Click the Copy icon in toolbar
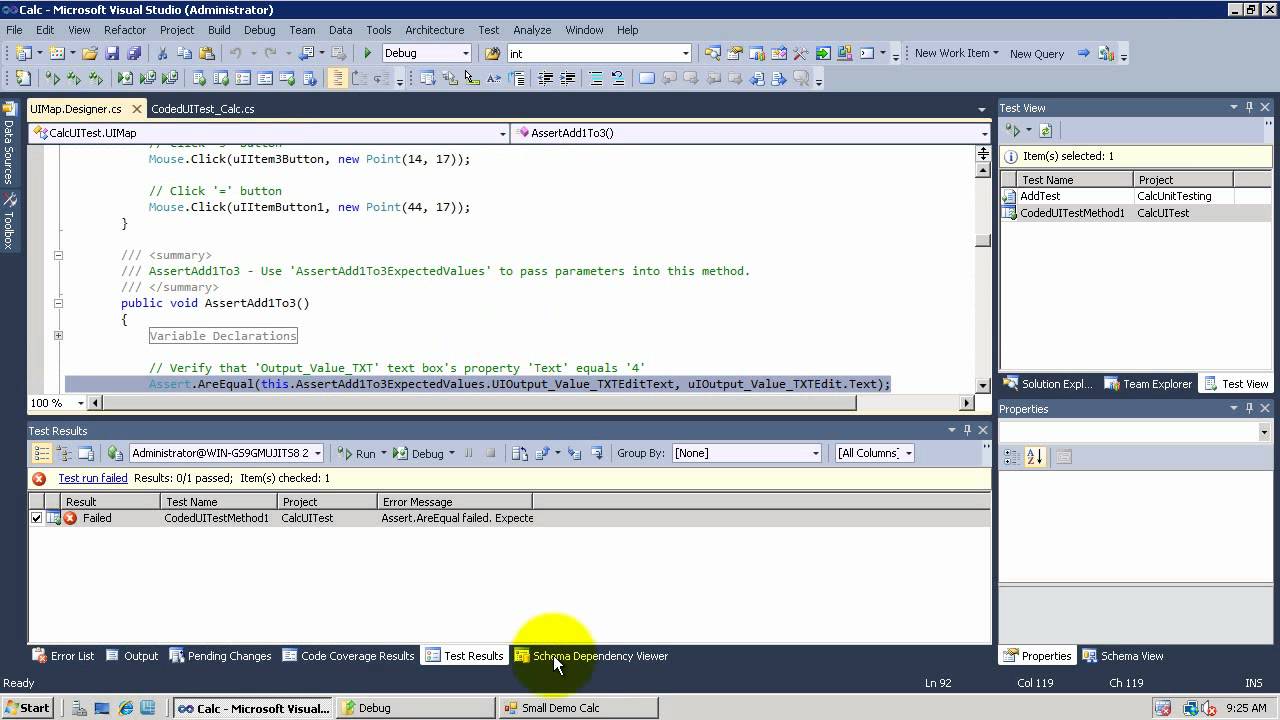Image resolution: width=1280 pixels, height=720 pixels. (x=185, y=53)
